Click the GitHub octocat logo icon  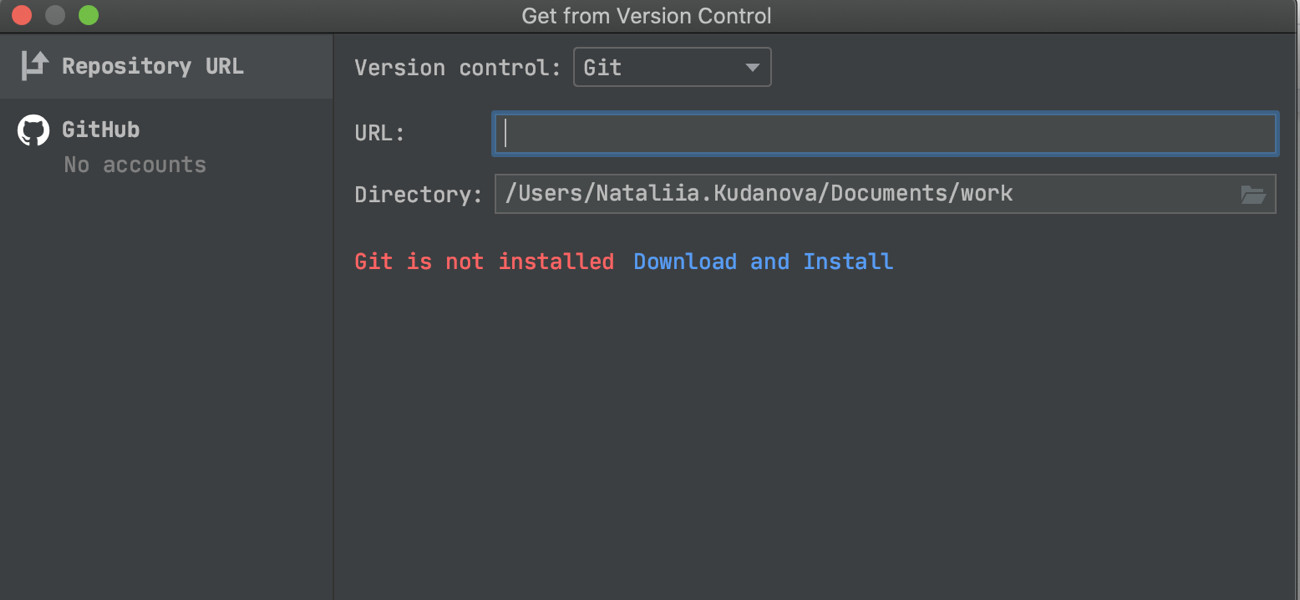(x=34, y=131)
